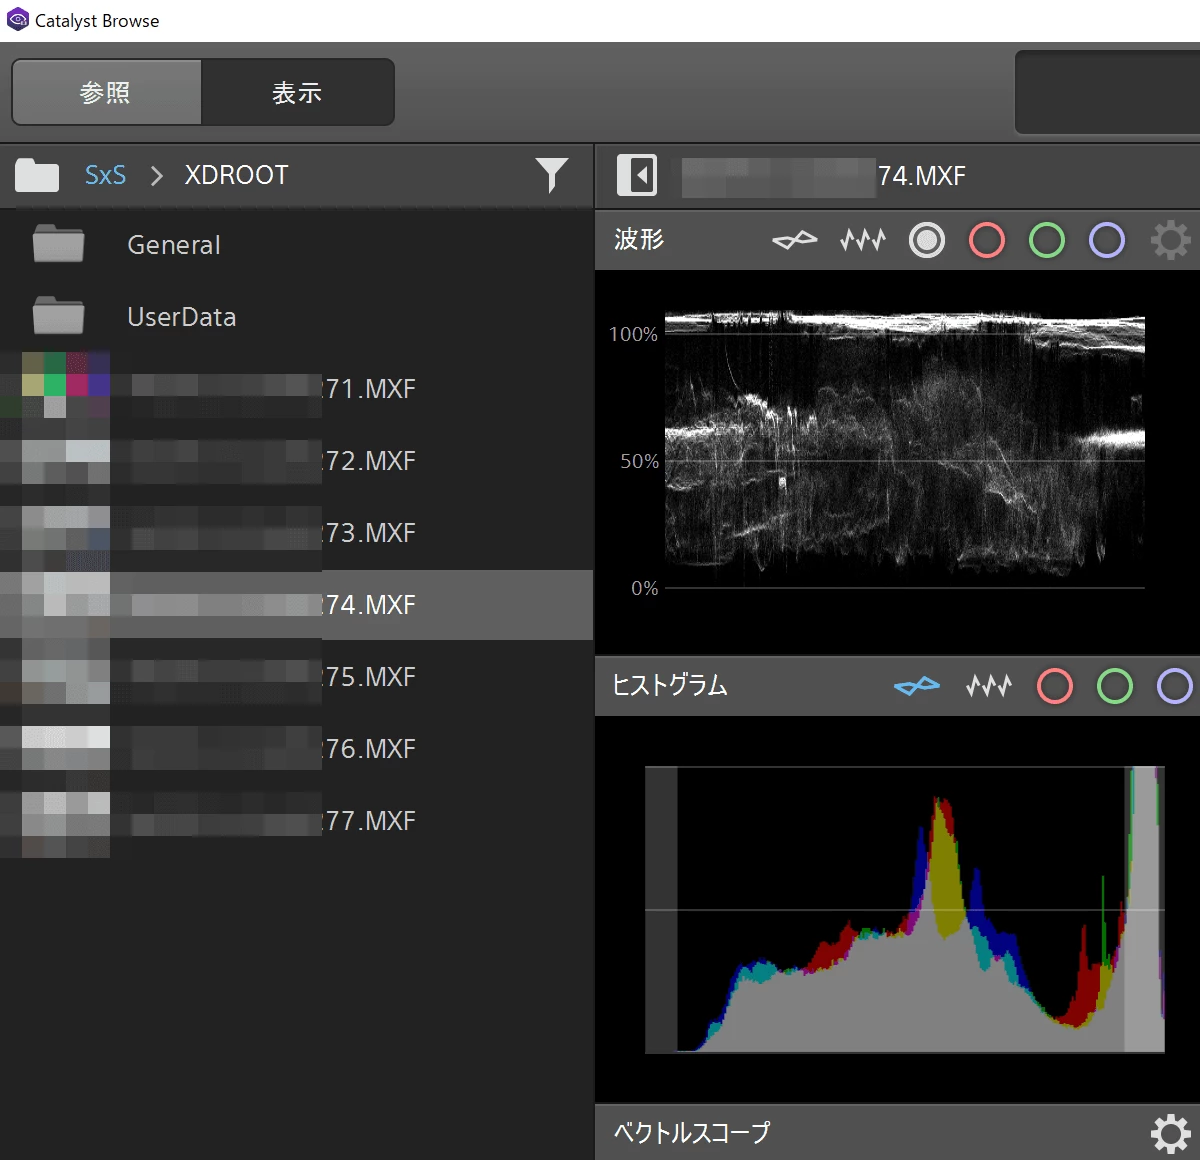Toggle red channel in waveform panel
This screenshot has width=1200, height=1160.
[x=987, y=240]
